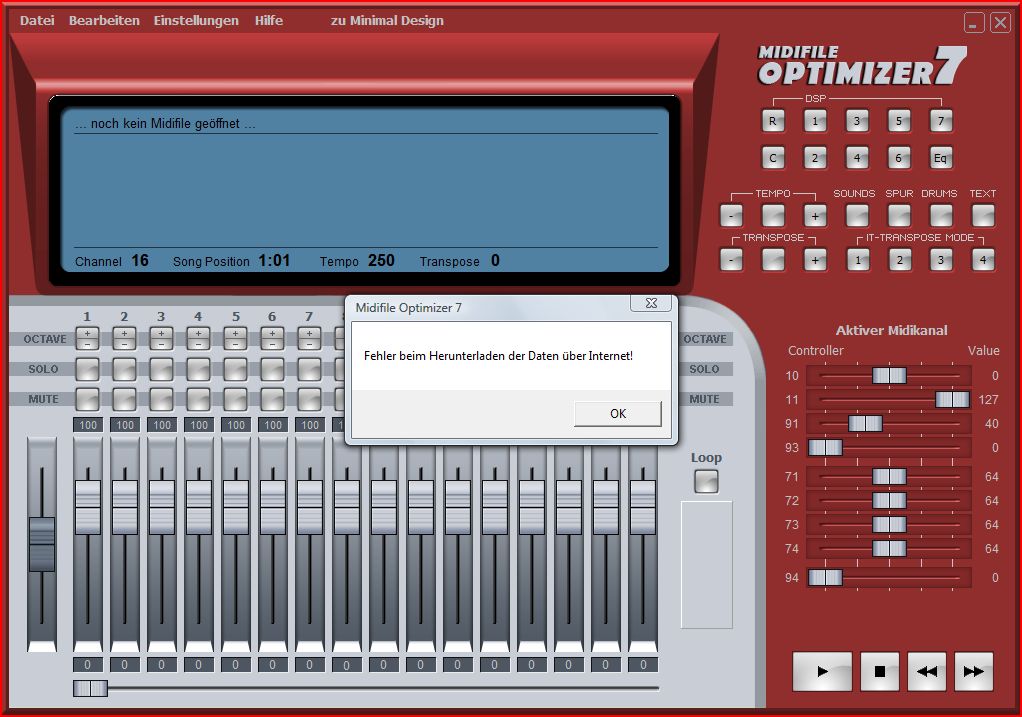Click the octave stepper for channel 4
This screenshot has height=717, width=1022.
tap(199, 338)
